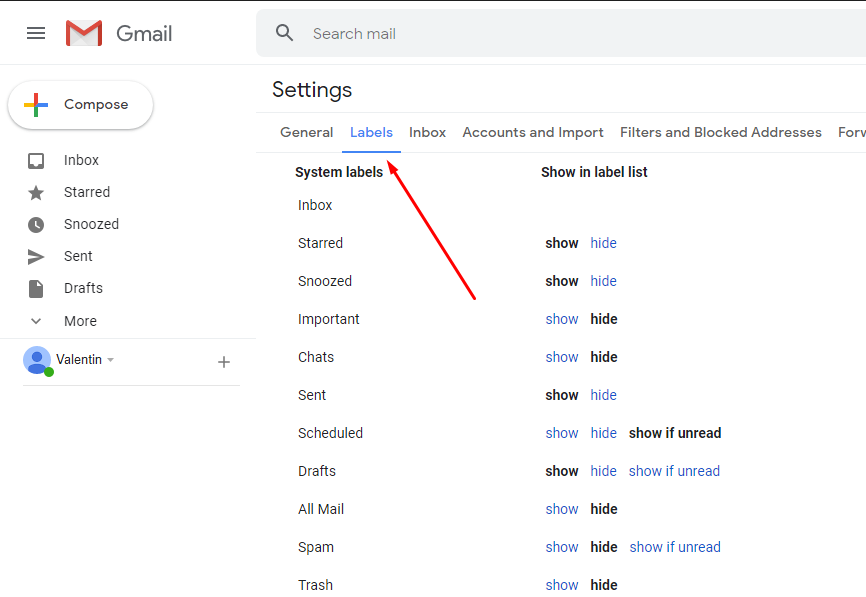The width and height of the screenshot is (866, 597).
Task: Expand the More section in sidebar
Action: coord(36,321)
